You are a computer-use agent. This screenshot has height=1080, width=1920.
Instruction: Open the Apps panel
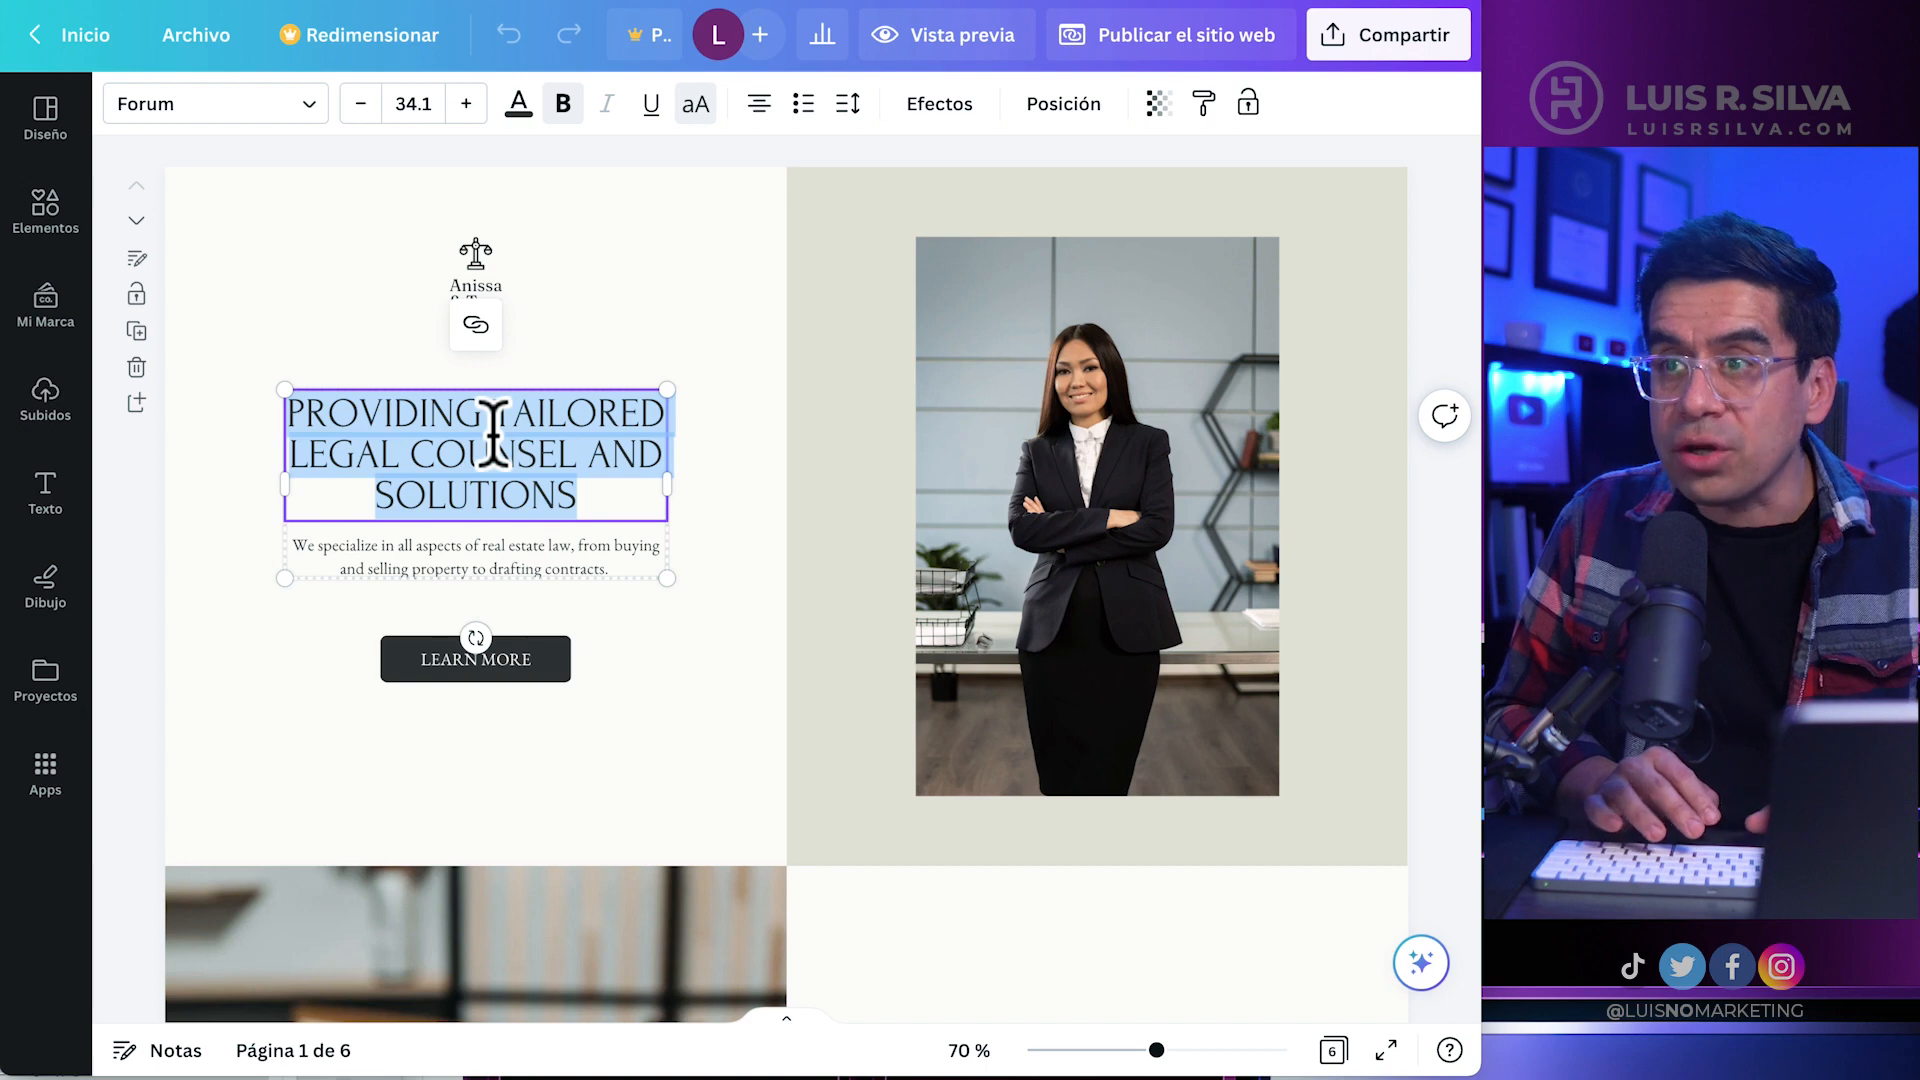pos(45,774)
